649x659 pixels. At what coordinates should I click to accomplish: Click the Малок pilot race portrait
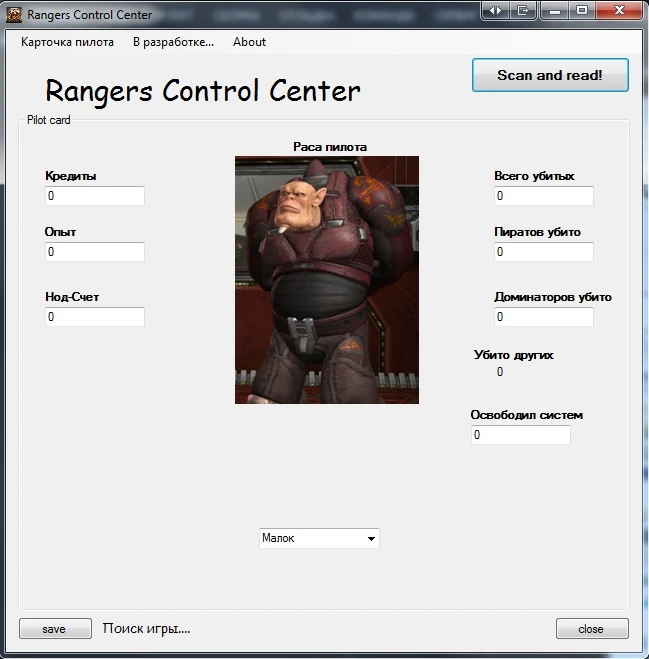coord(327,280)
